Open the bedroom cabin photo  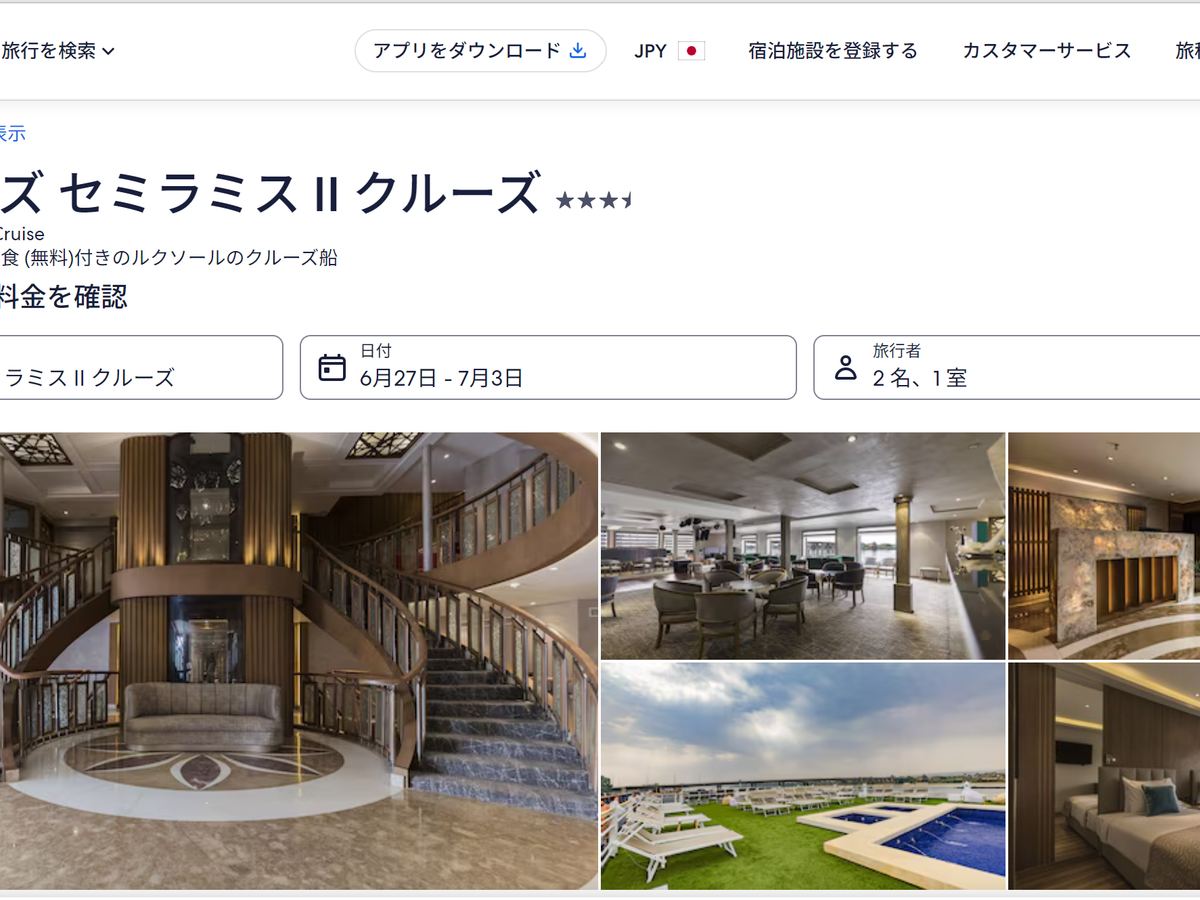point(1104,776)
